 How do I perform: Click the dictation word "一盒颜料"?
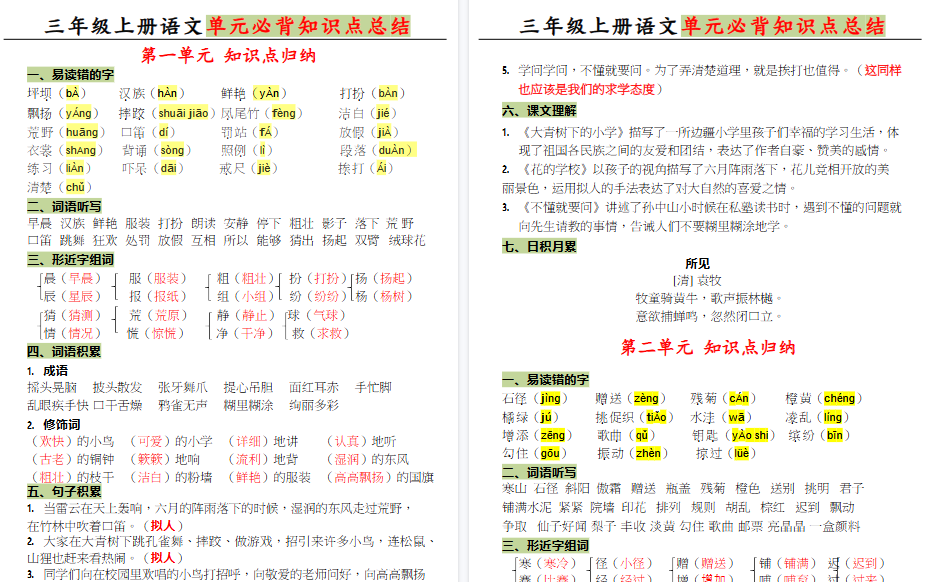834,526
